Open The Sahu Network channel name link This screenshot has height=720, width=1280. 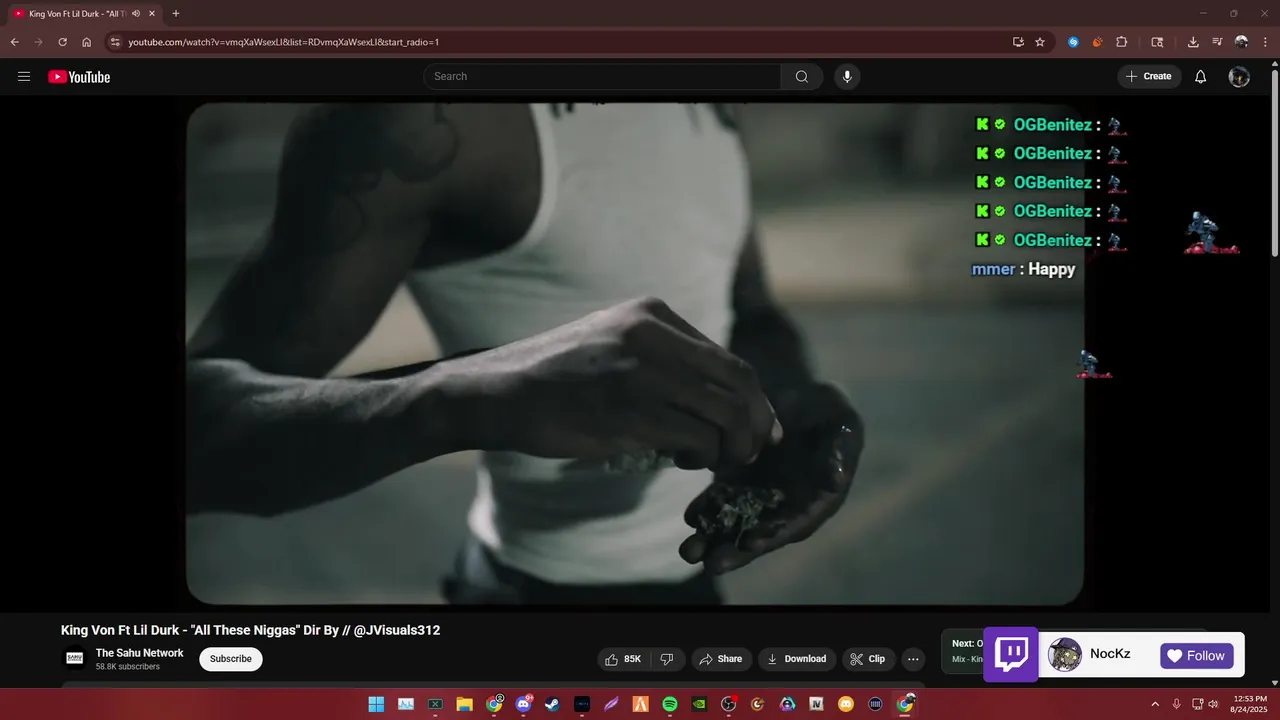[139, 653]
